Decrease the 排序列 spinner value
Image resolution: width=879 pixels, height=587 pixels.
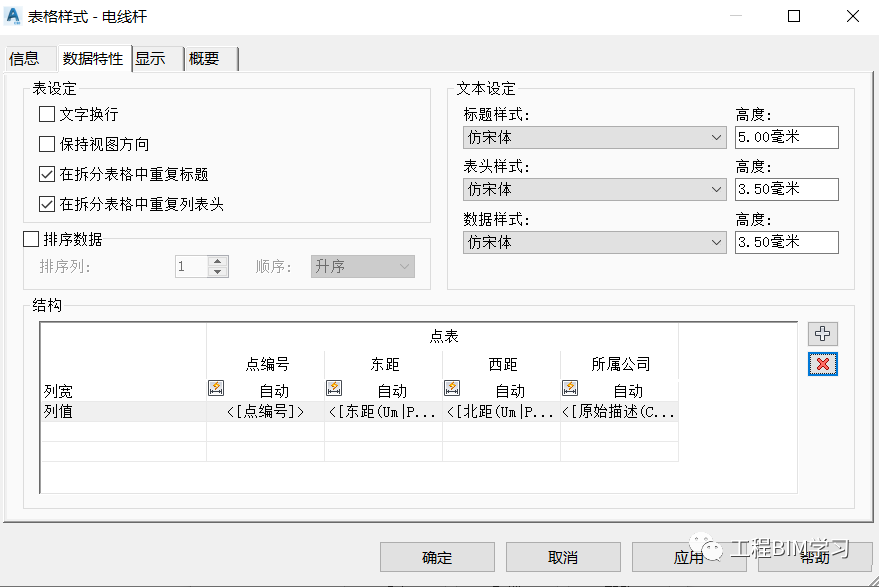pos(218,272)
